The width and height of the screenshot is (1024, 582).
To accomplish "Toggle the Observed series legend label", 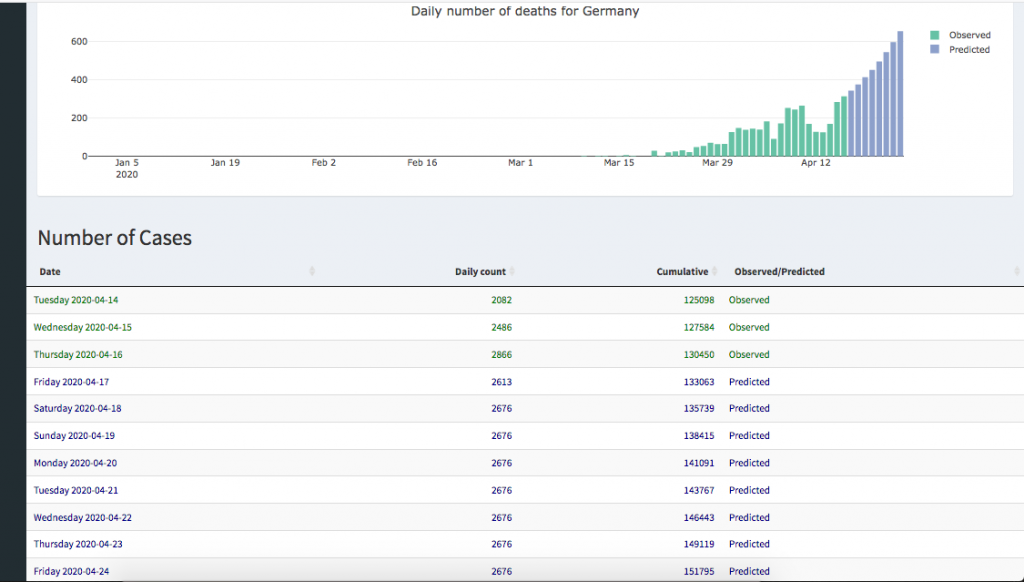I will (969, 35).
